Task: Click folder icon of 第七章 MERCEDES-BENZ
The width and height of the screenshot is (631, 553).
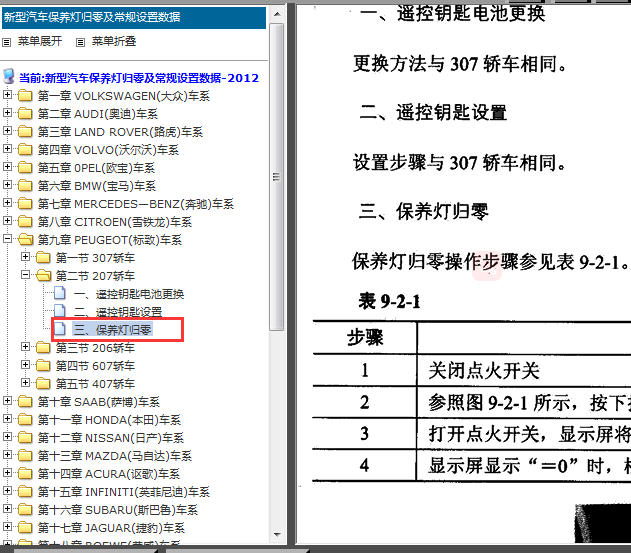Action: click(x=25, y=204)
